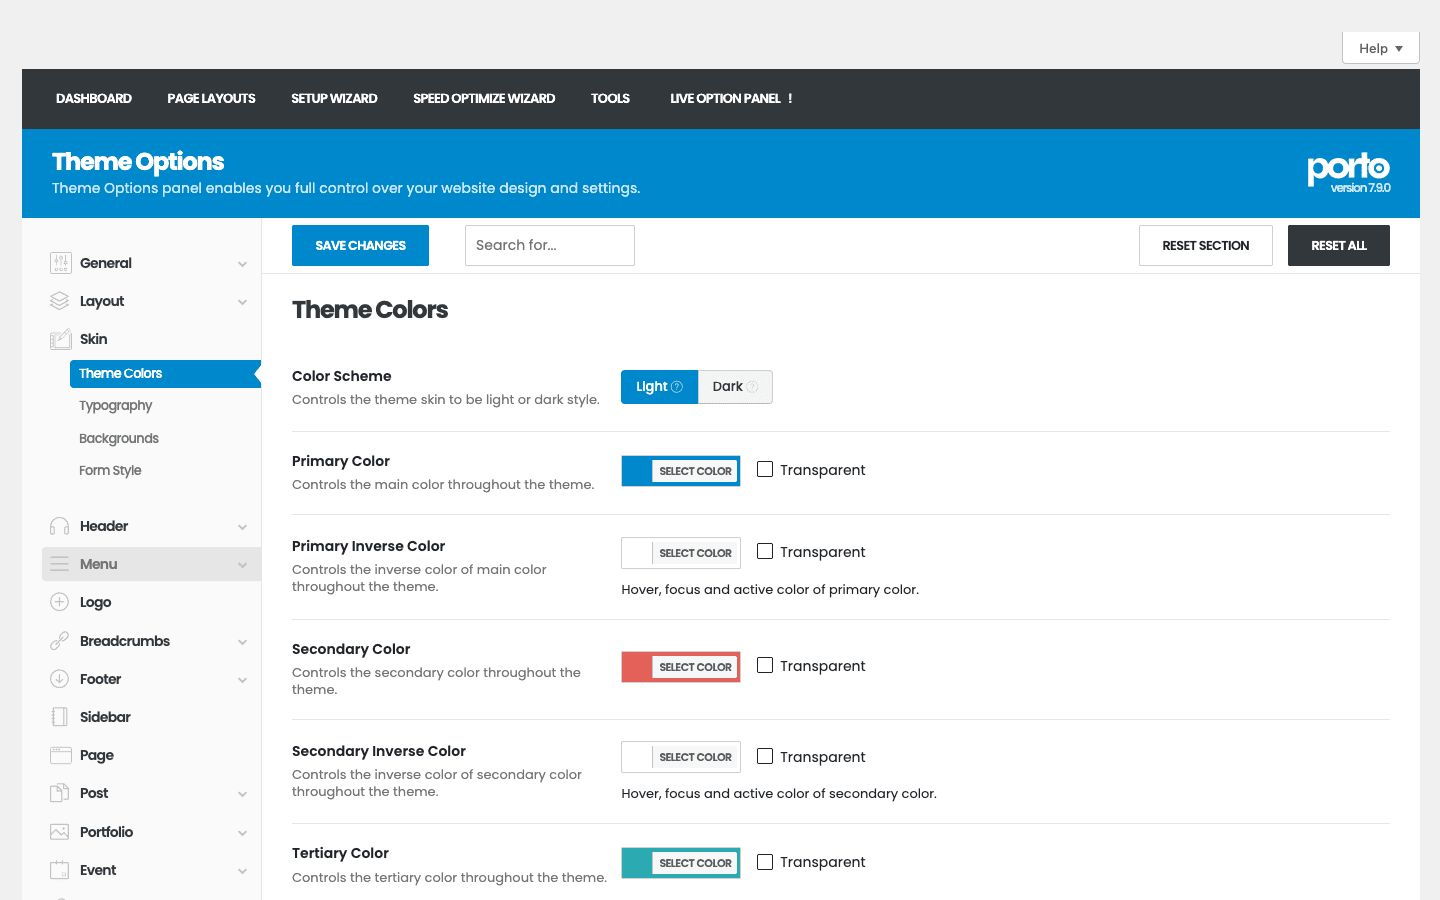Click the Skin paintbrush icon

pos(60,339)
